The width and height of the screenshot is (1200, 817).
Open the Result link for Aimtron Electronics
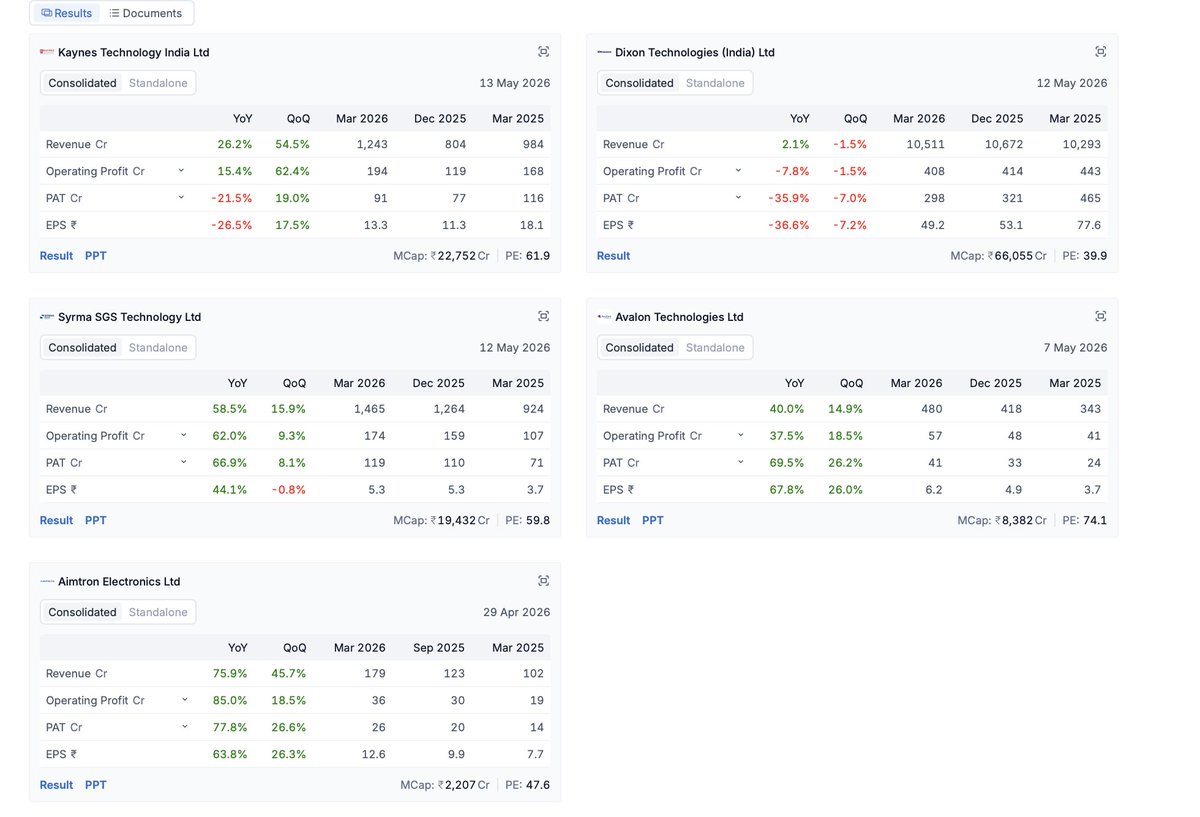coord(56,785)
